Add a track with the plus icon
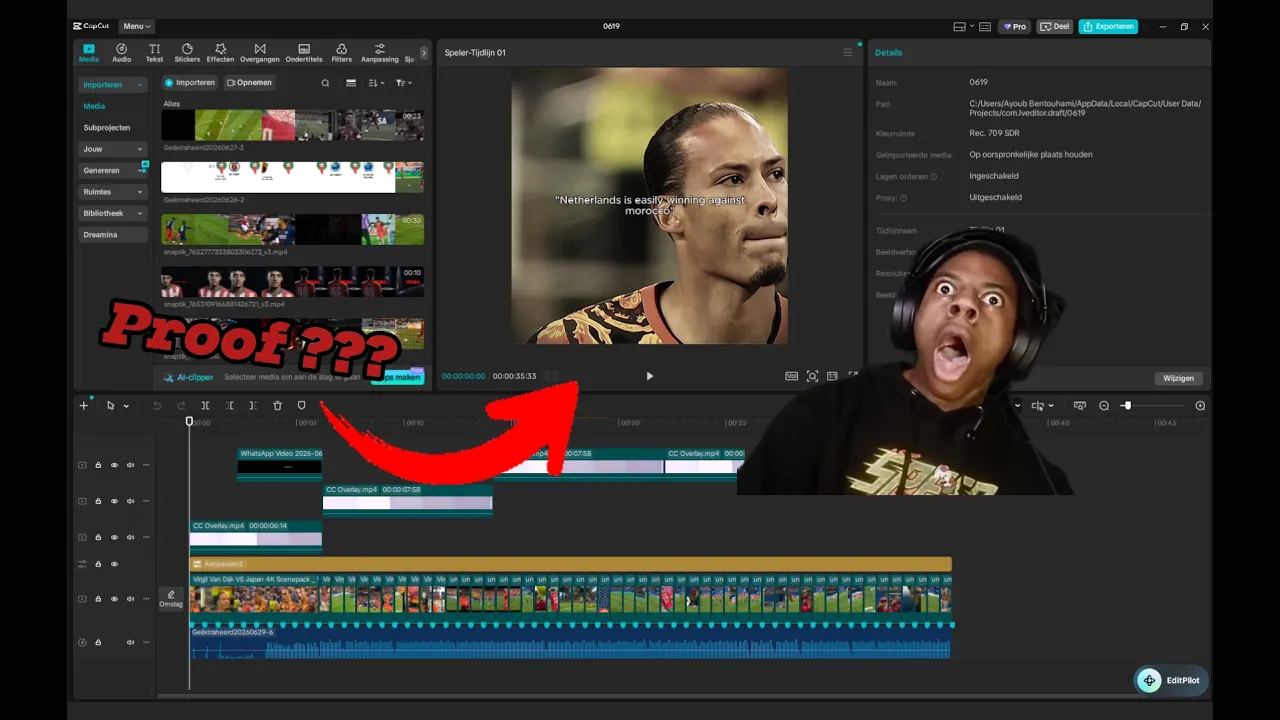Image resolution: width=1280 pixels, height=720 pixels. 84,406
